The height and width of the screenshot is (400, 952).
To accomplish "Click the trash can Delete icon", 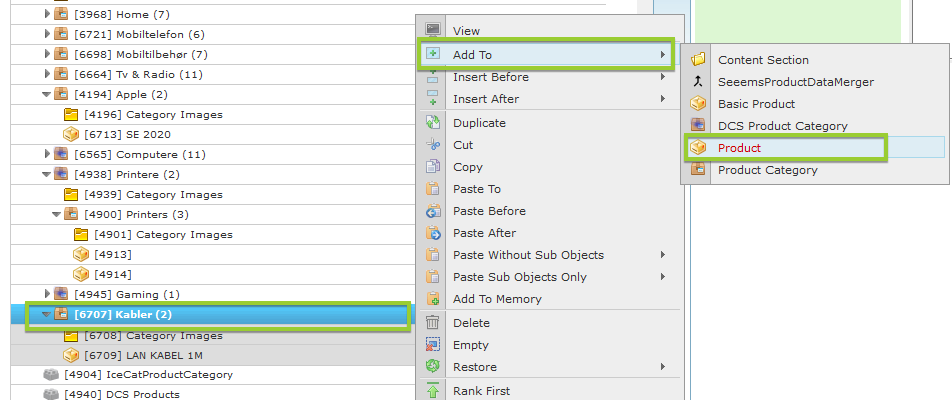I will [x=433, y=323].
